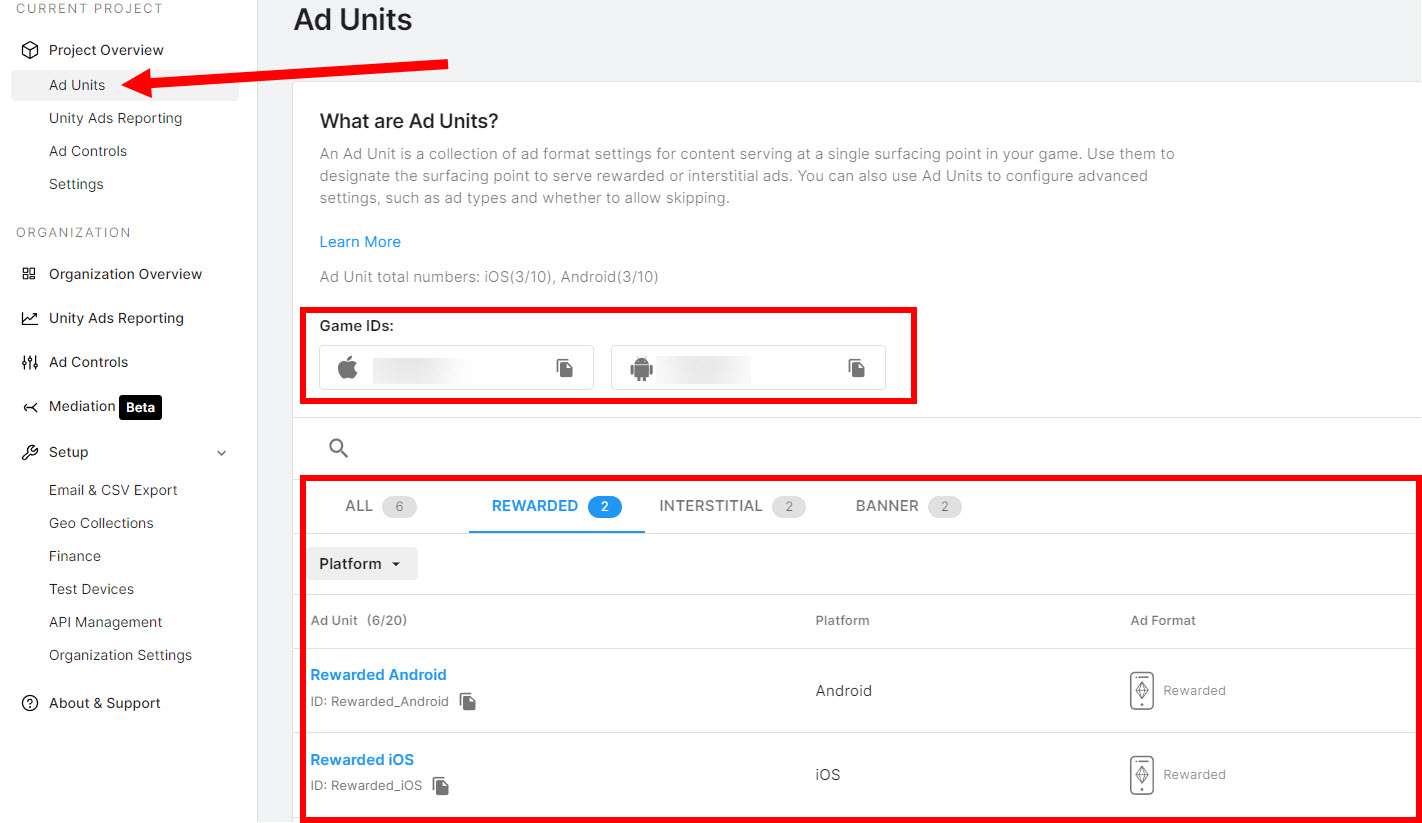Copy the iOS Game ID
Screen dimensions: 1422x823
565,368
